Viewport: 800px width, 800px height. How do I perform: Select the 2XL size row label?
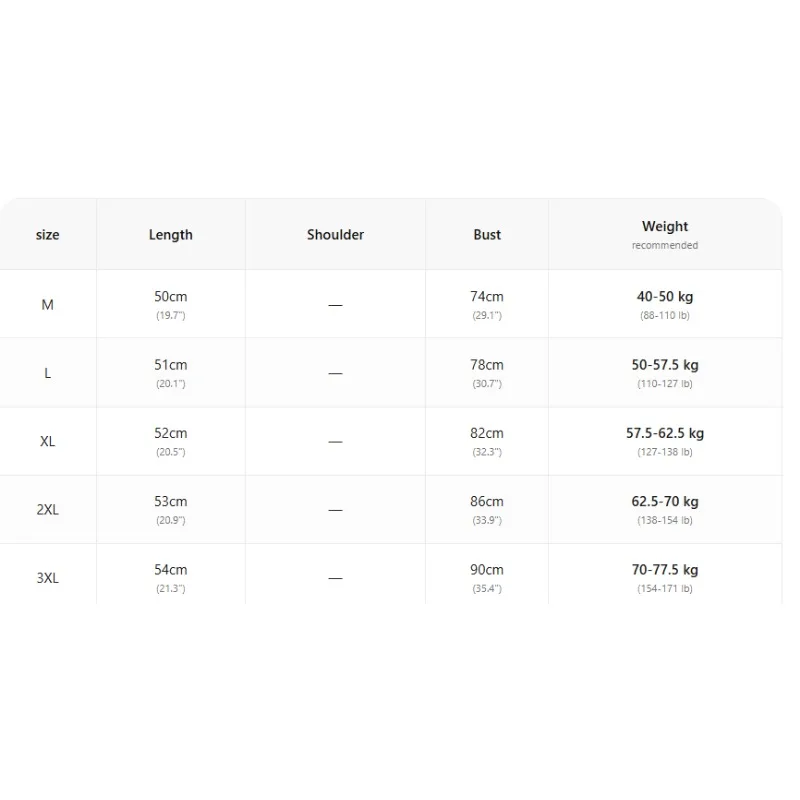(47, 510)
